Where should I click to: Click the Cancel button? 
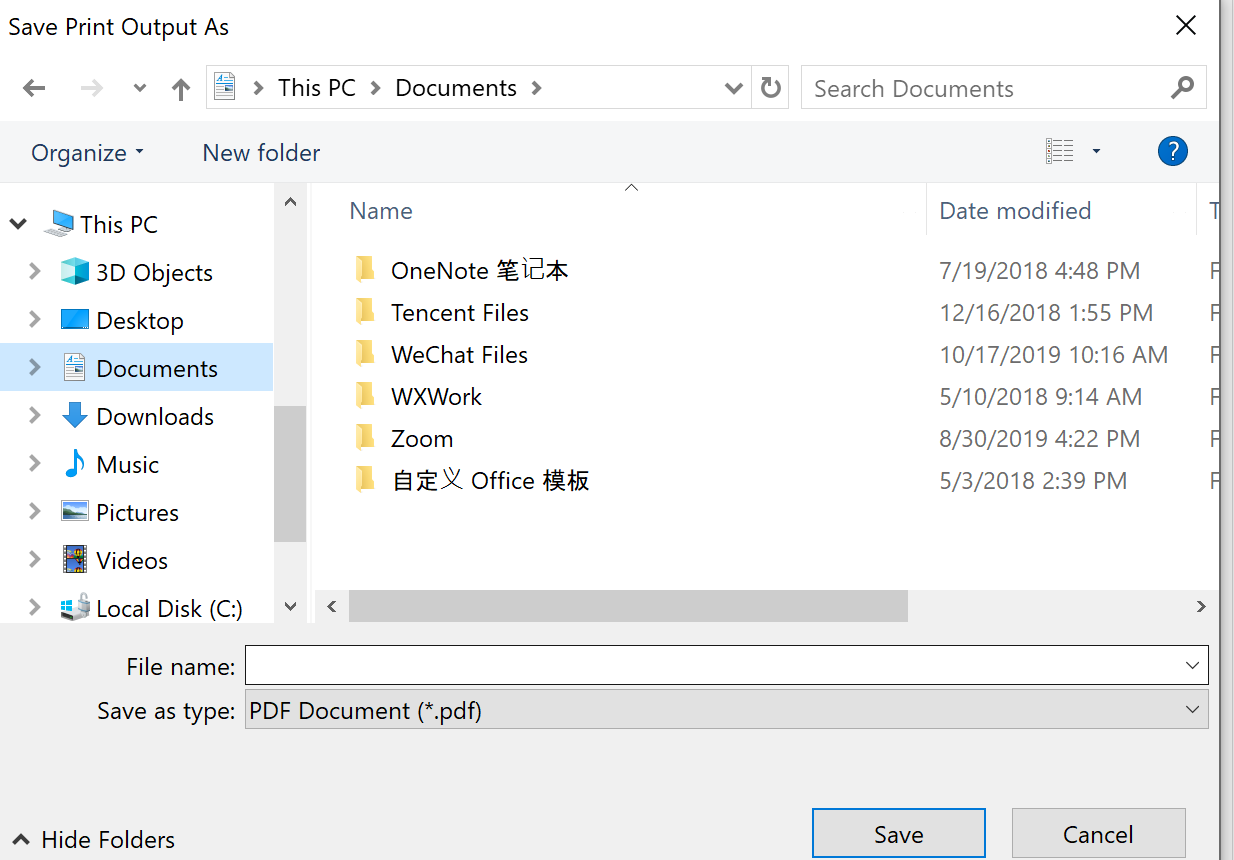(1097, 835)
